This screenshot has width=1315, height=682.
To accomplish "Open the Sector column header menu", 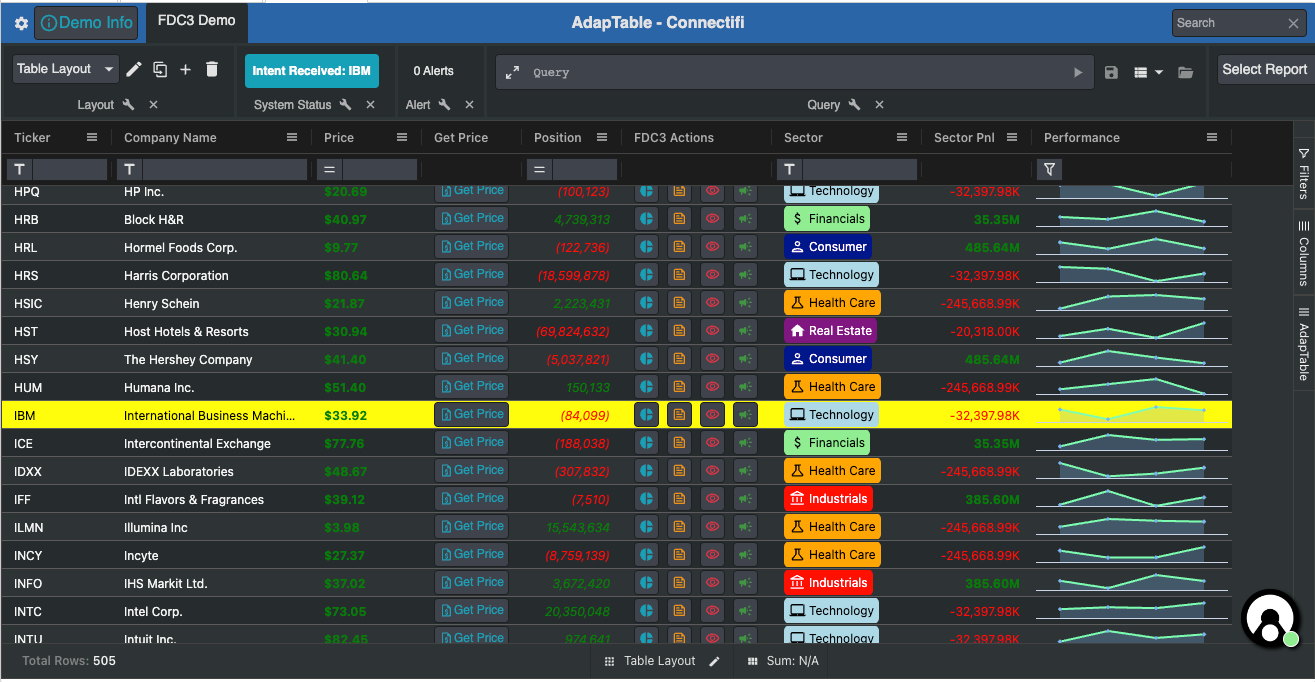I will click(902, 138).
